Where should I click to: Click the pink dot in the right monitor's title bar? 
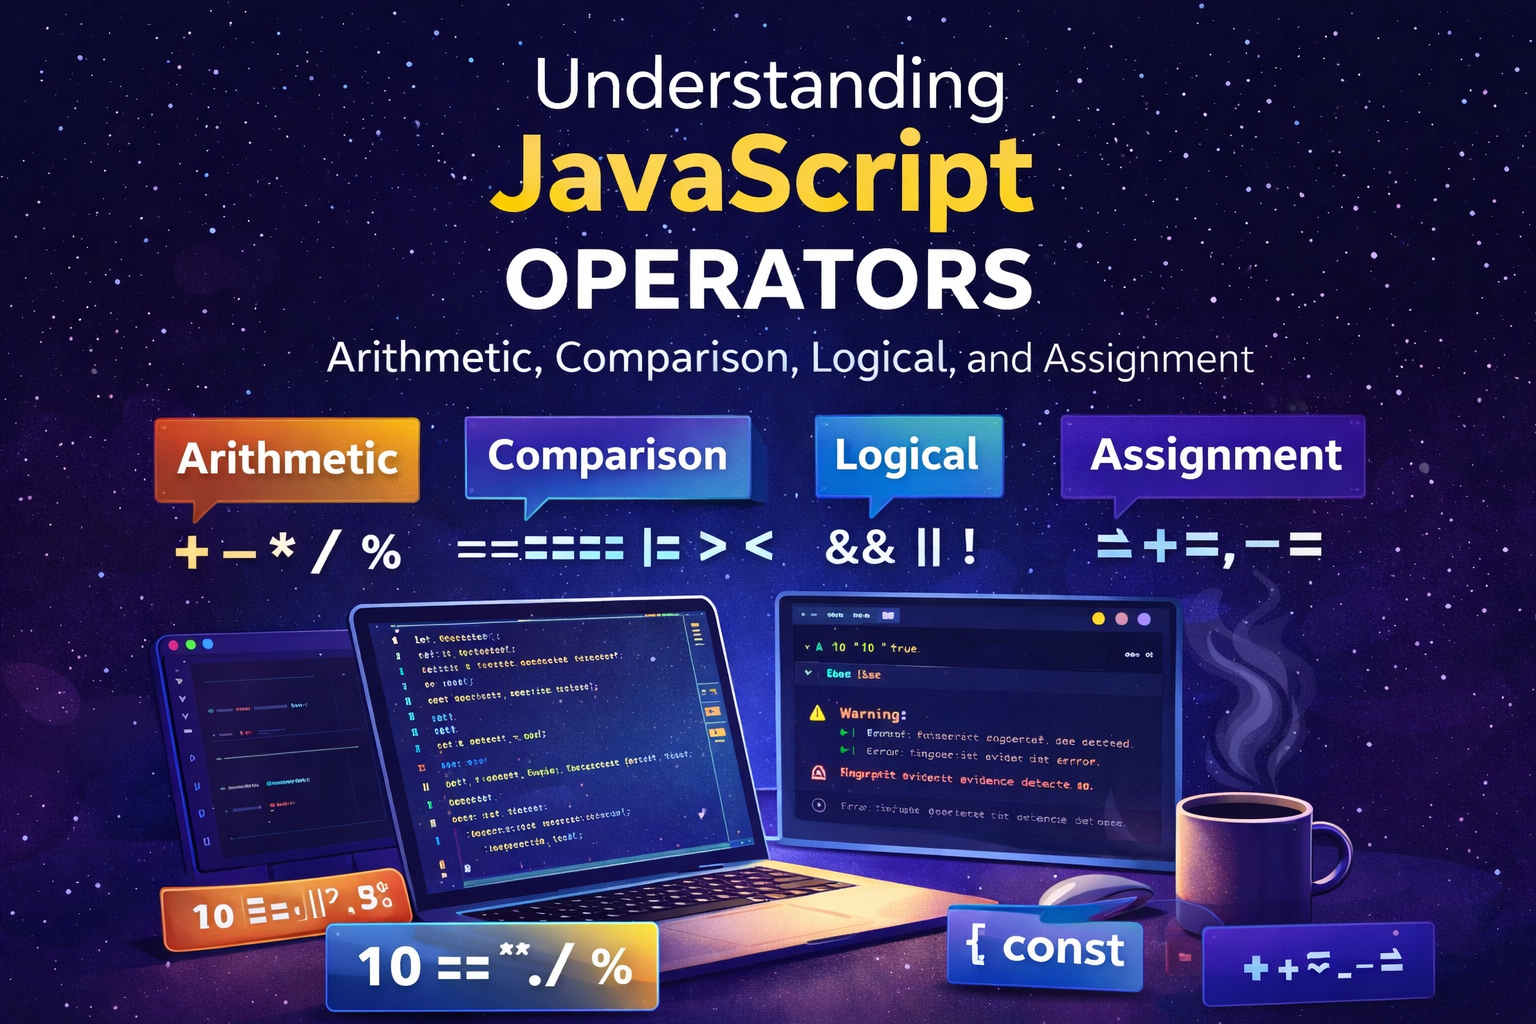pos(1121,619)
